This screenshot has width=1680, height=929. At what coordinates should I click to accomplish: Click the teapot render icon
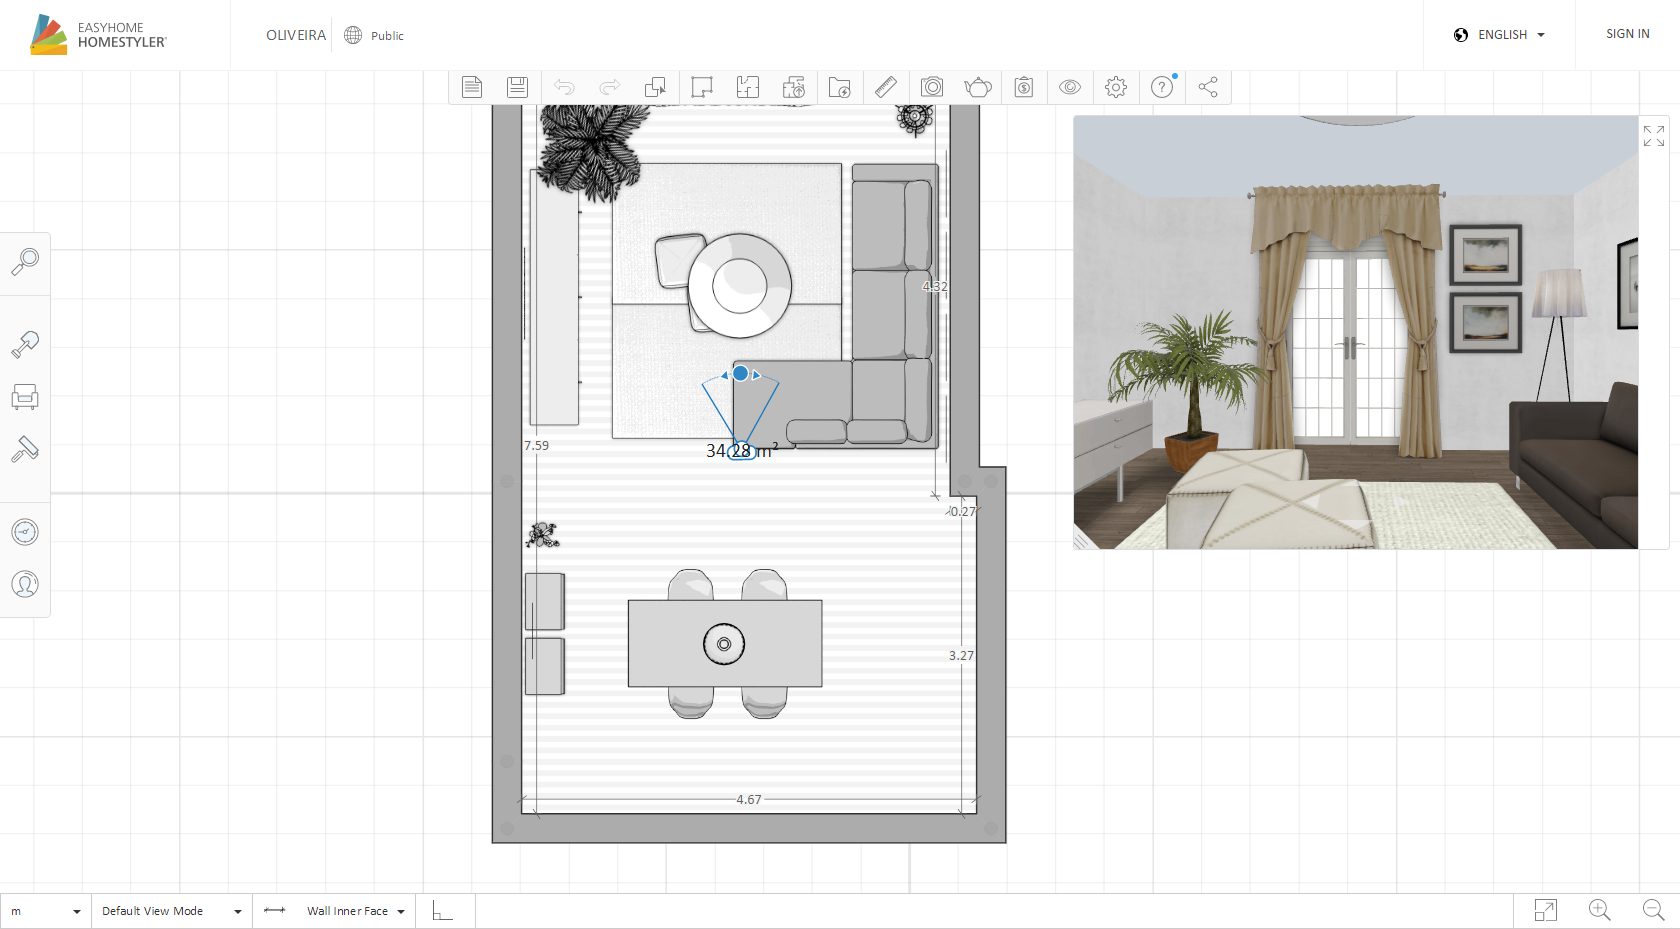(977, 87)
